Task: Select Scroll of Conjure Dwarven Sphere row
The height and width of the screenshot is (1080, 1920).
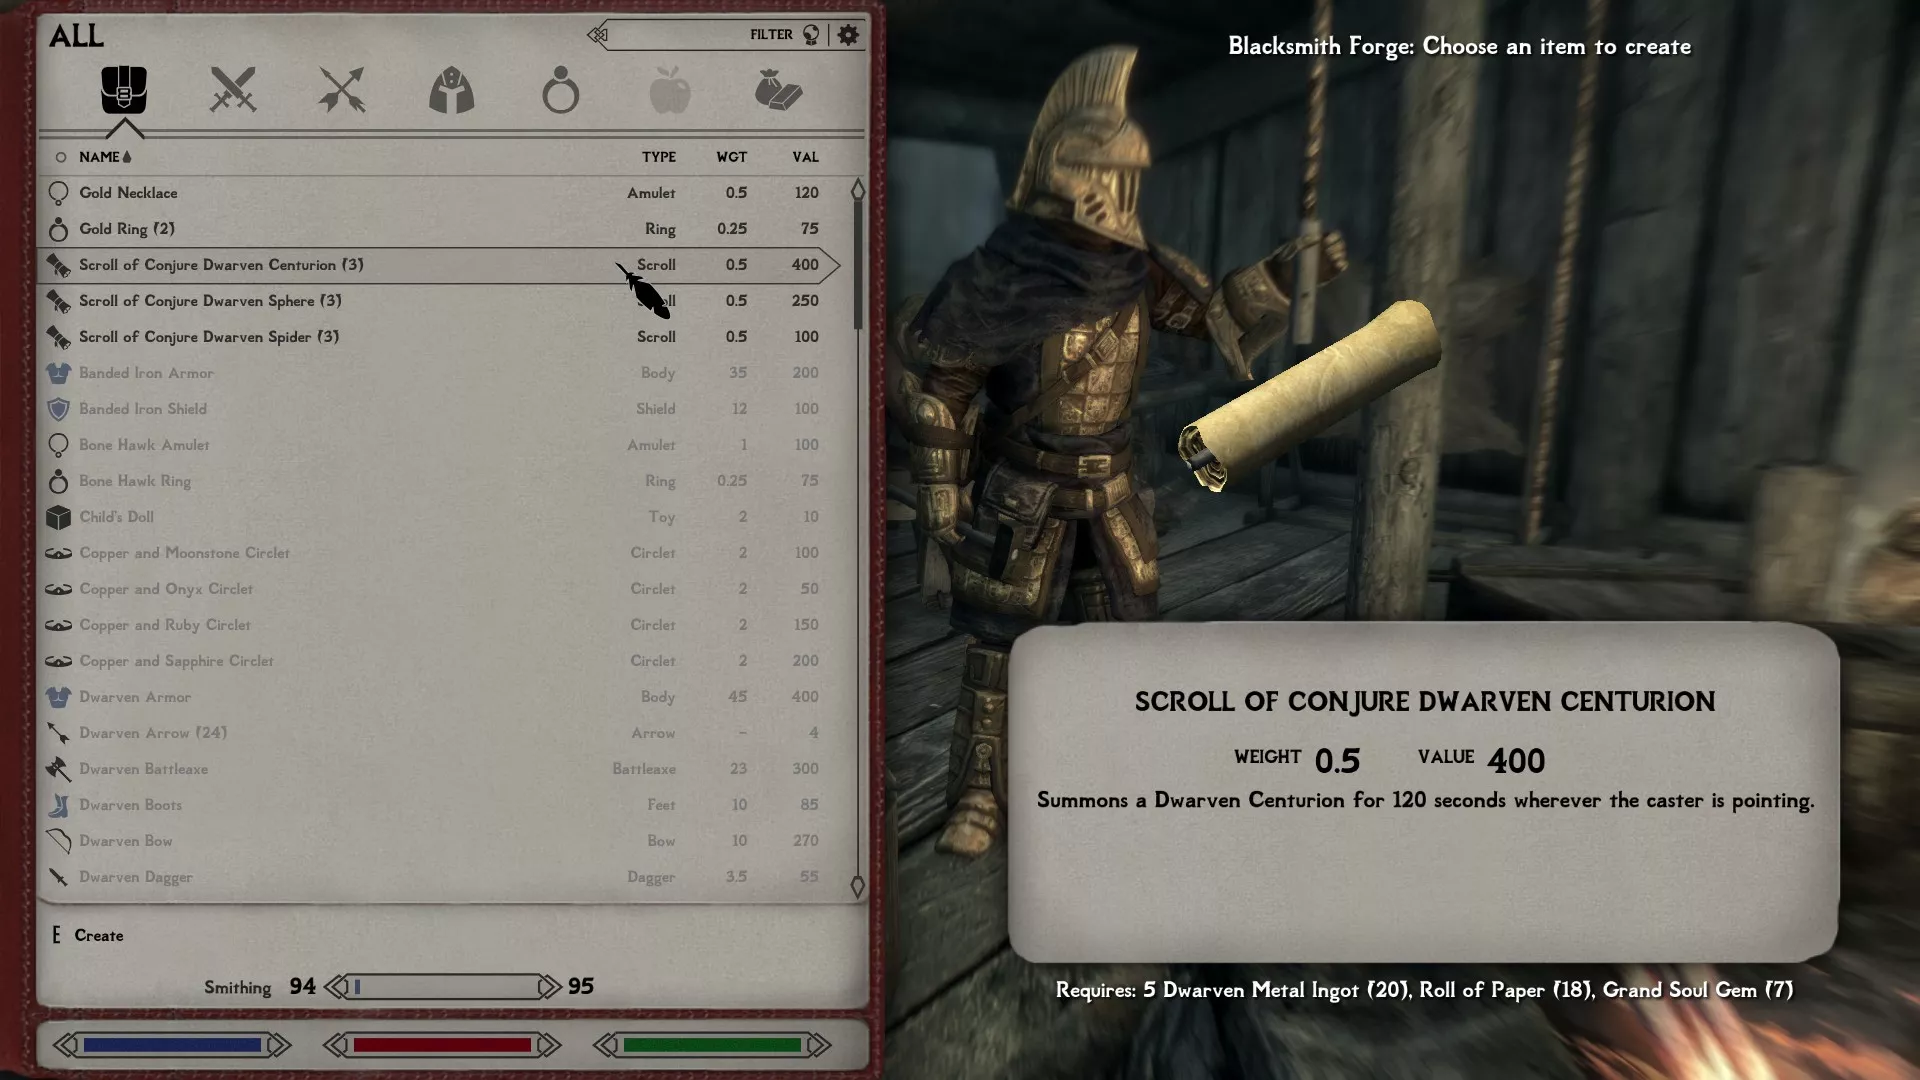Action: tap(438, 301)
